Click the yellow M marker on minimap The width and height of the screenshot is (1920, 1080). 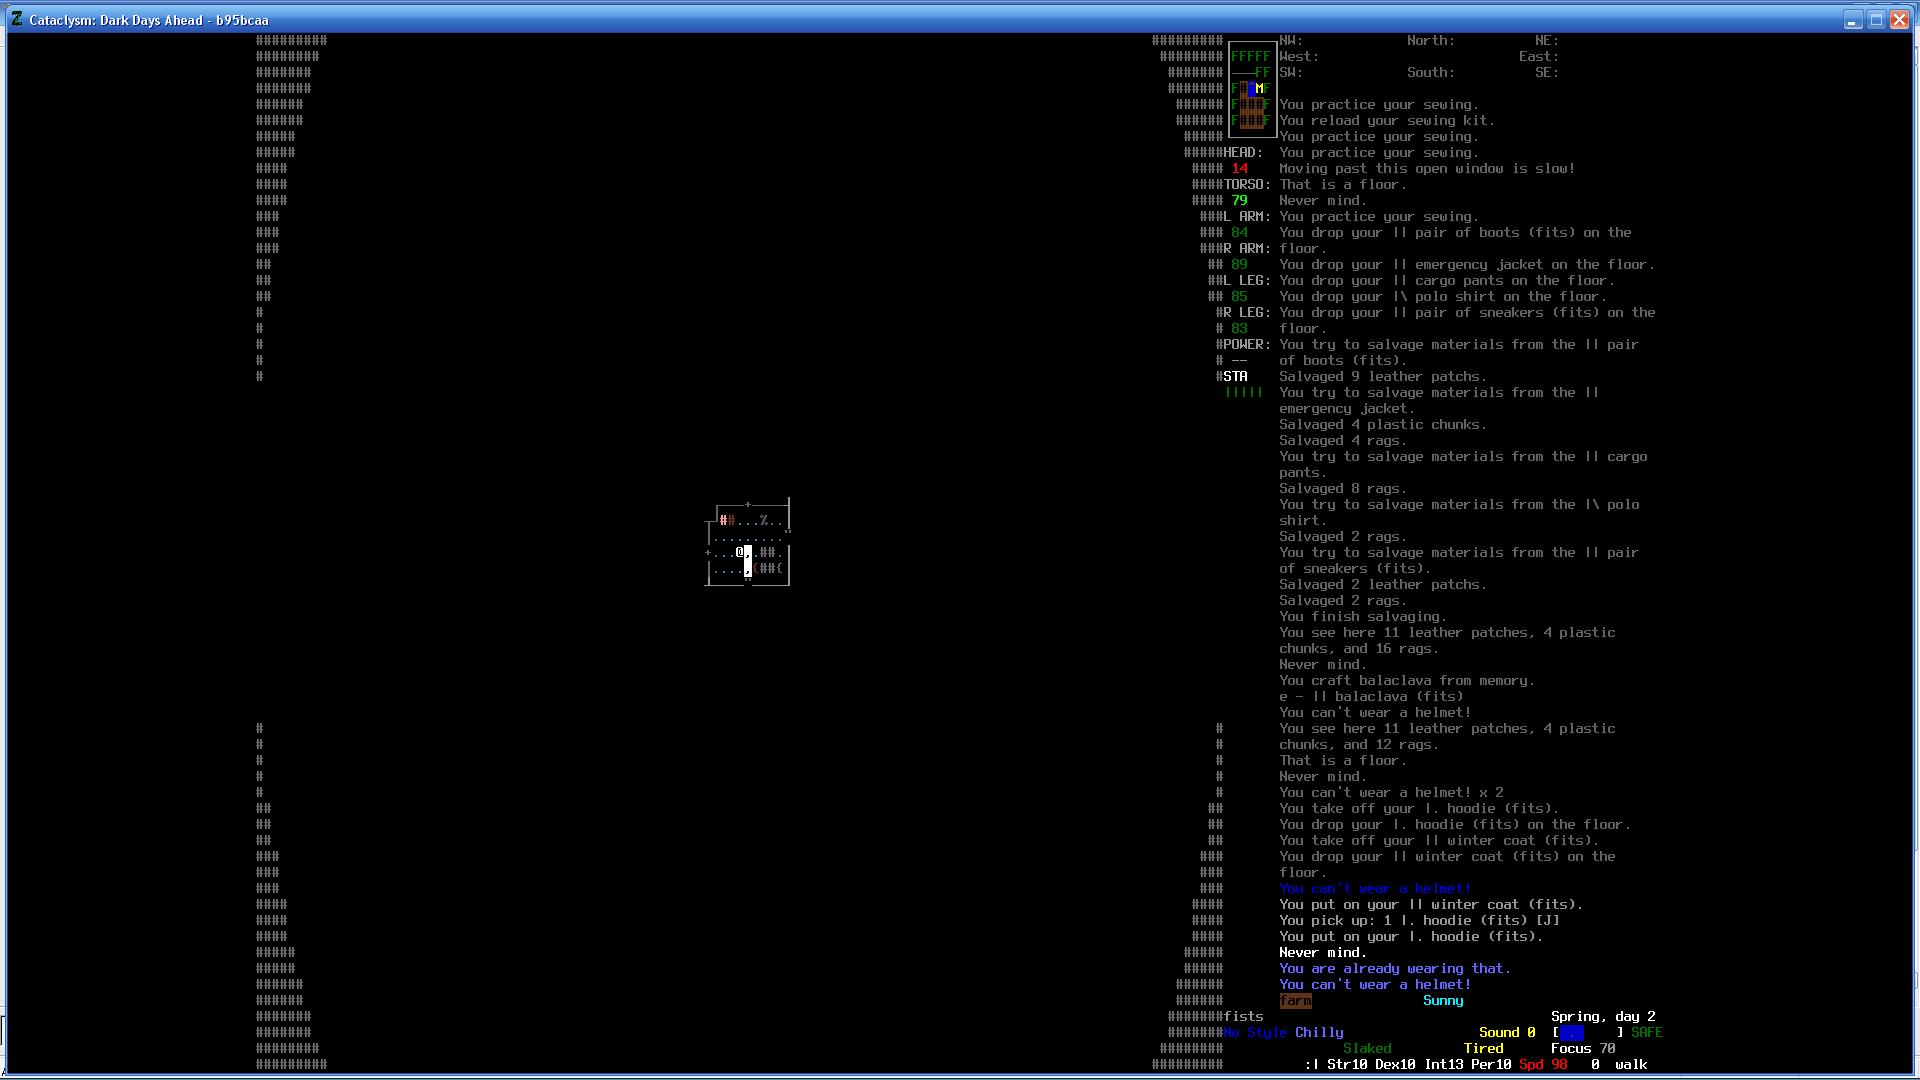click(x=1260, y=89)
